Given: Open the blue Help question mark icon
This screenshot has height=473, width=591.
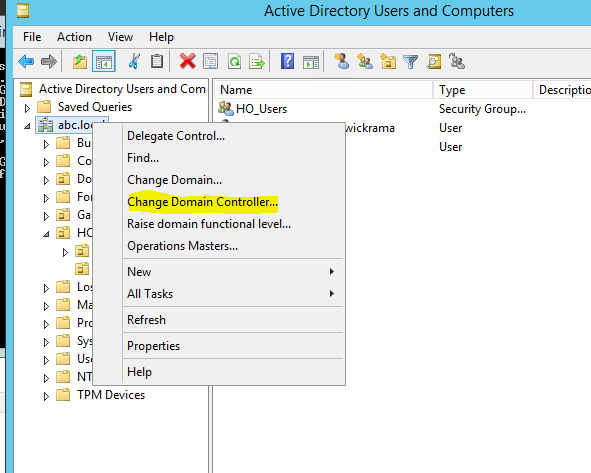Looking at the screenshot, I should pos(287,61).
